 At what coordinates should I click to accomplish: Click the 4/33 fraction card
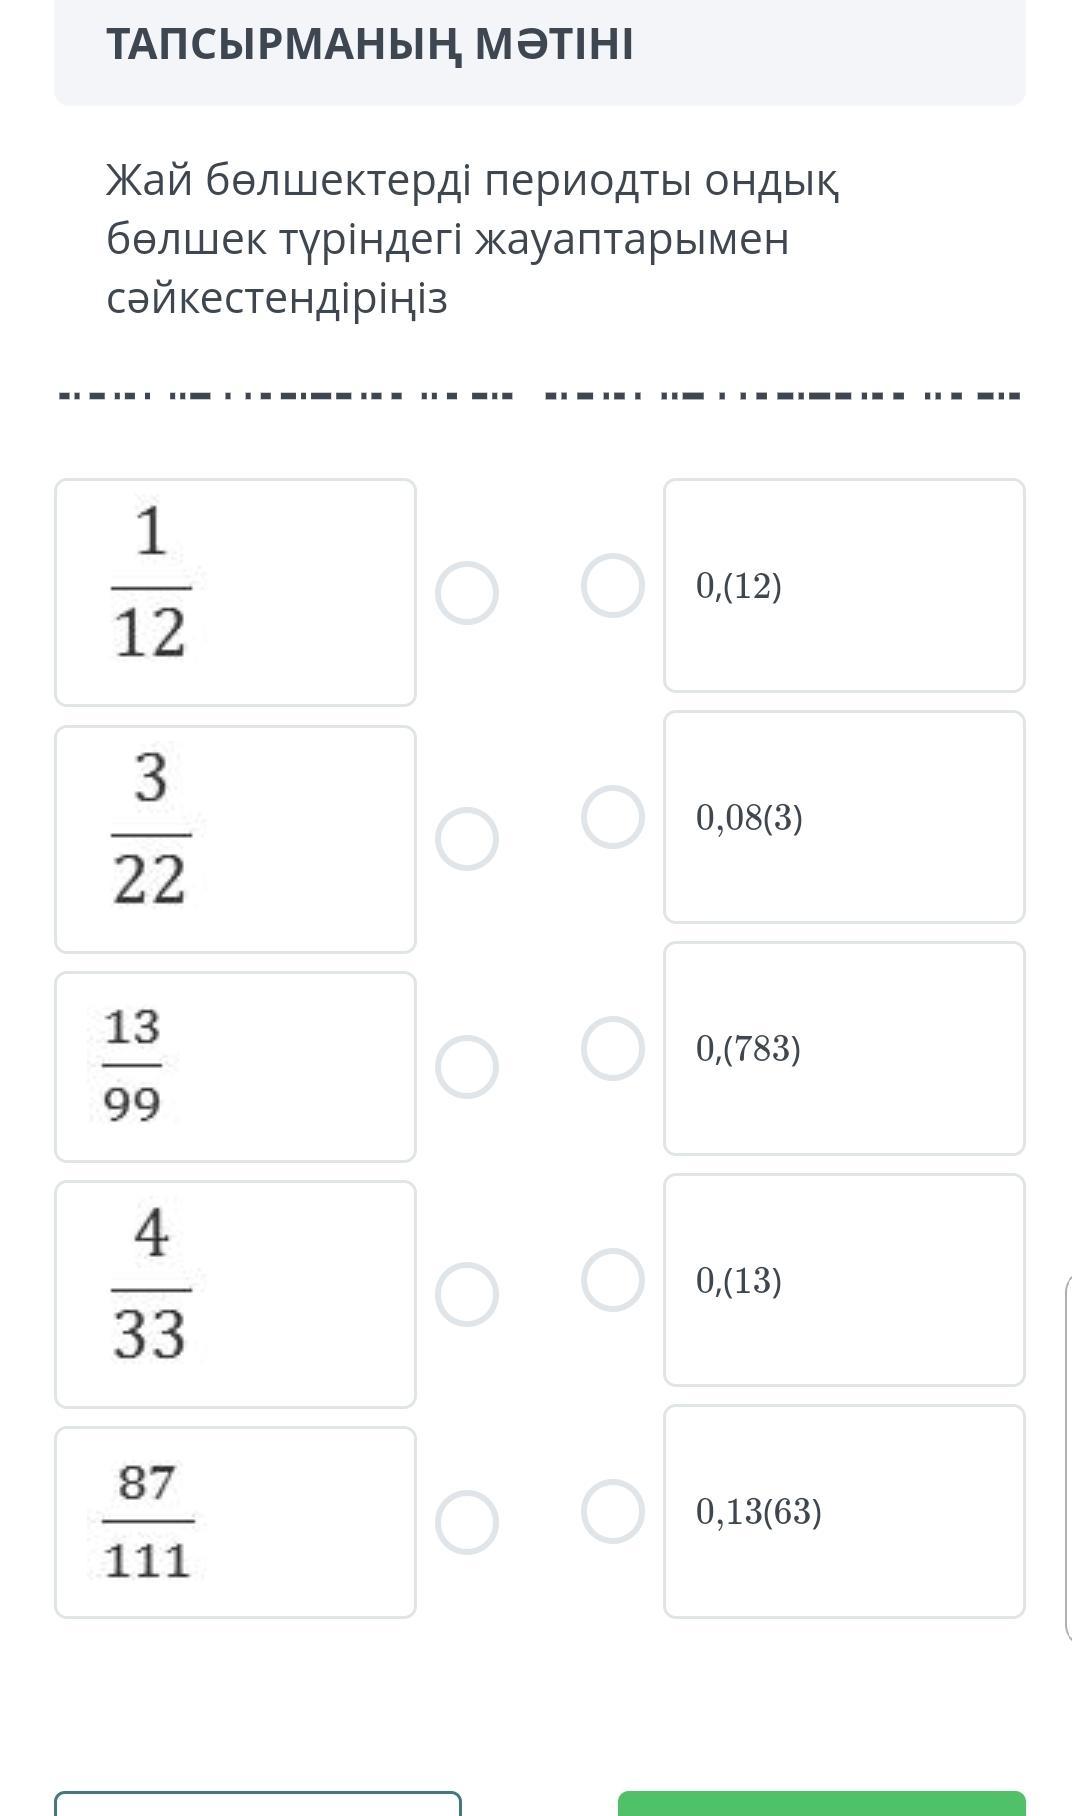[x=235, y=1295]
